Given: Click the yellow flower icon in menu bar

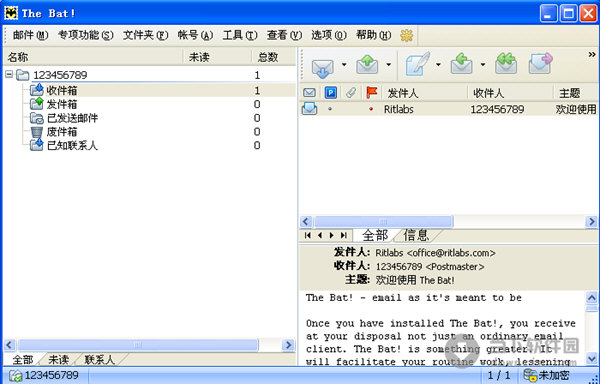Looking at the screenshot, I should (407, 36).
